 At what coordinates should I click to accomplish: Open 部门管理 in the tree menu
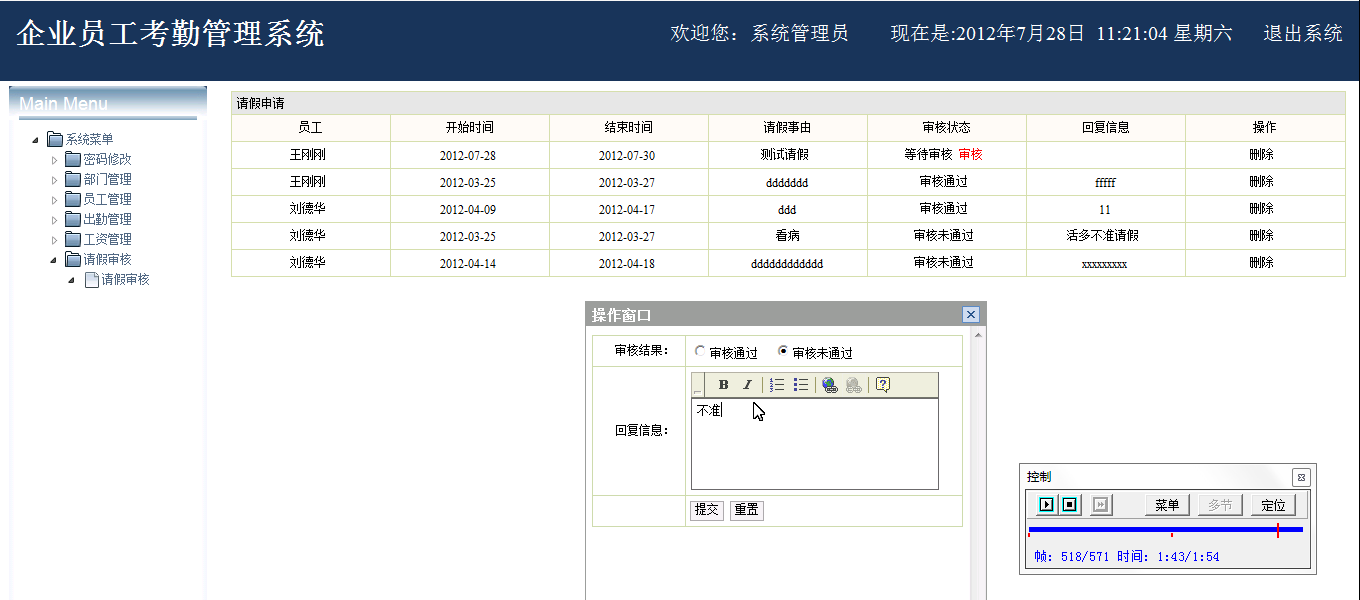(107, 179)
